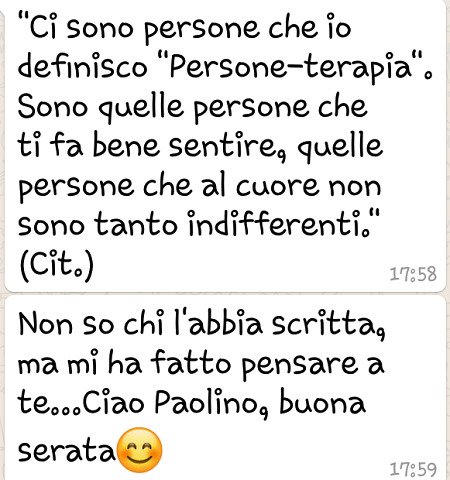Click the 17:58 timestamp
This screenshot has width=450, height=480.
pyautogui.click(x=413, y=274)
